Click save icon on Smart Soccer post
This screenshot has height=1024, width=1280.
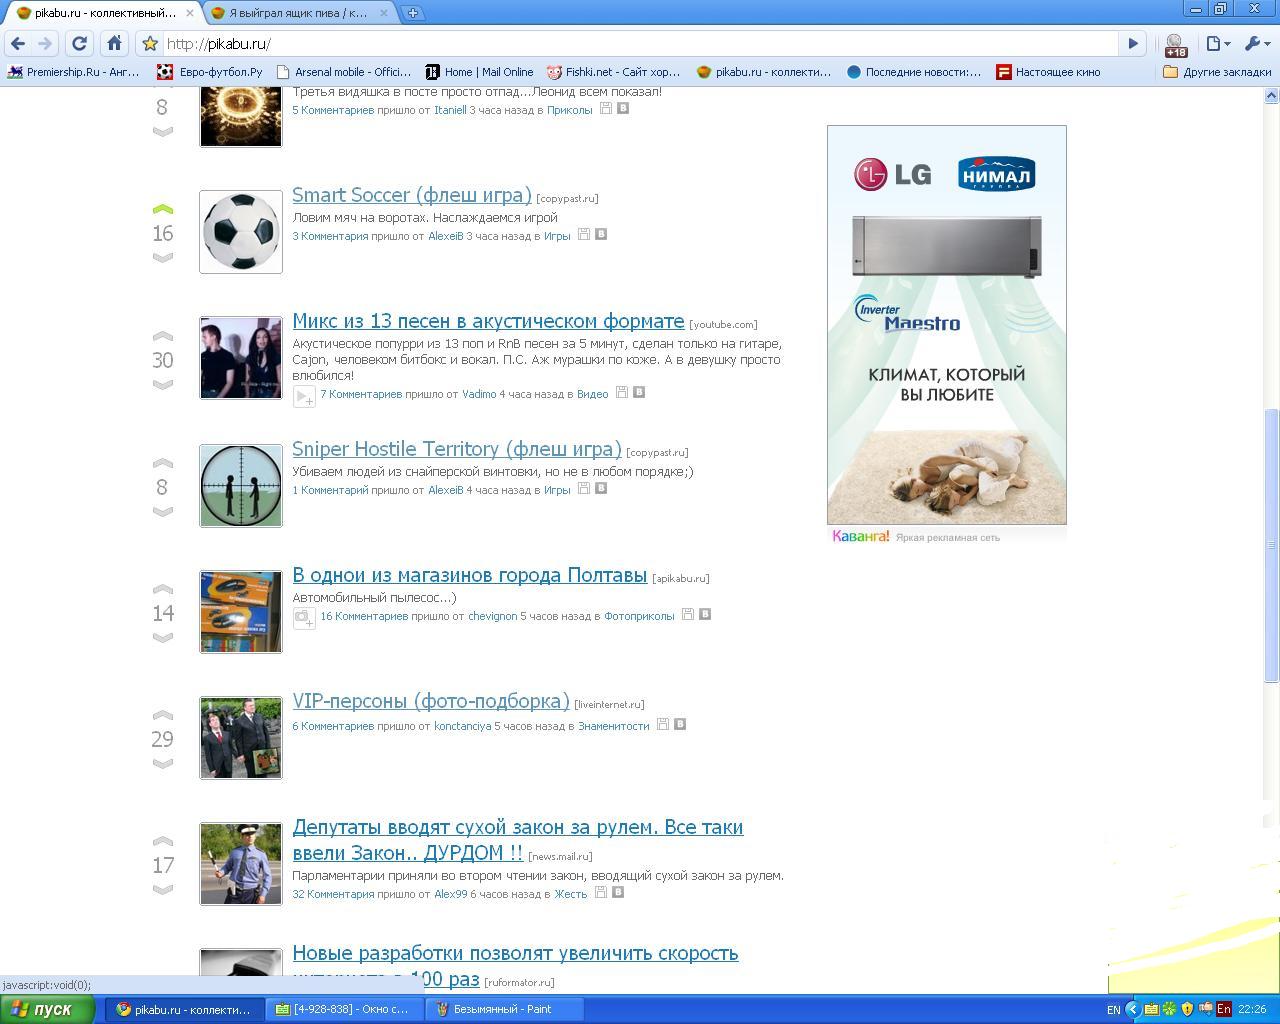pos(584,235)
